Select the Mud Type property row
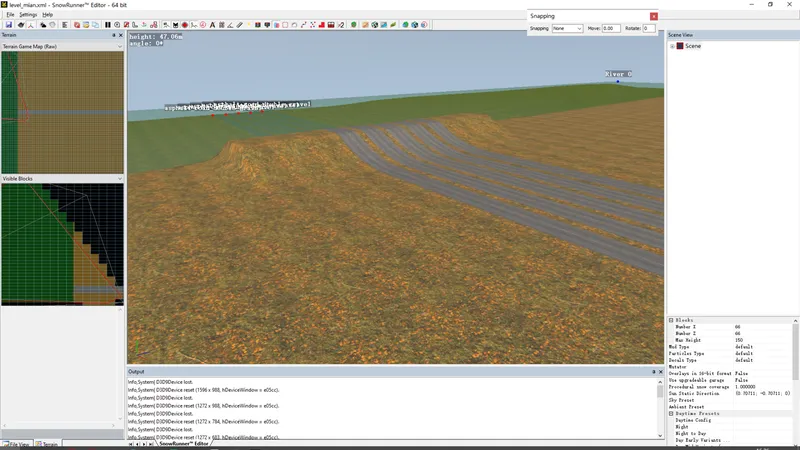The height and width of the screenshot is (450, 800). [731, 346]
